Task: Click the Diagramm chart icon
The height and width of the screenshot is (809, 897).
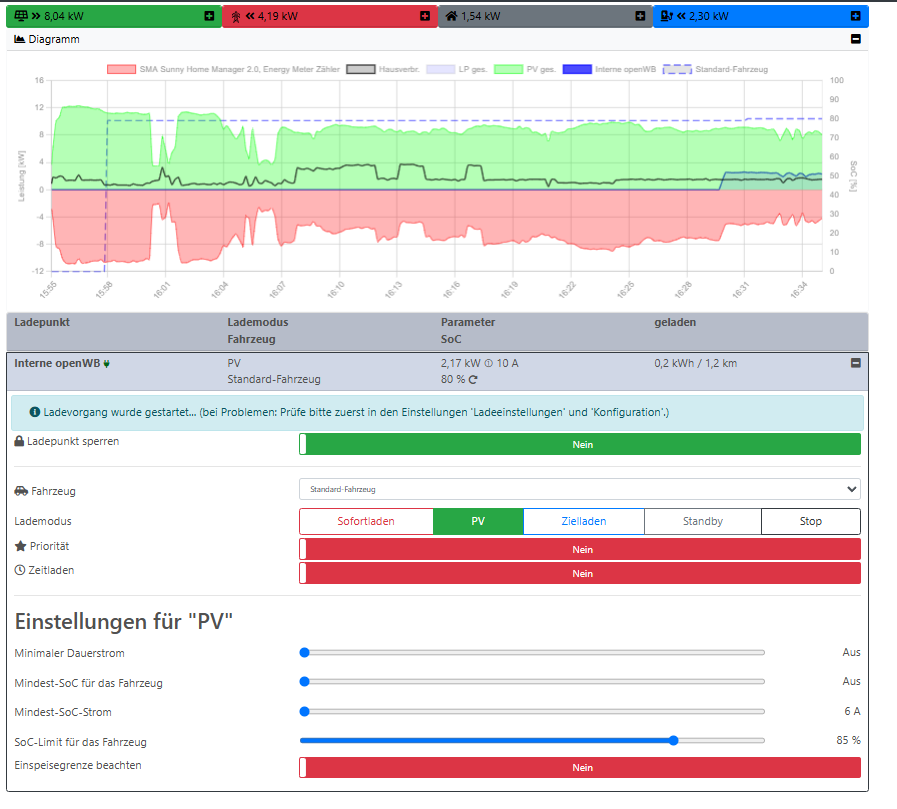Action: [x=19, y=39]
